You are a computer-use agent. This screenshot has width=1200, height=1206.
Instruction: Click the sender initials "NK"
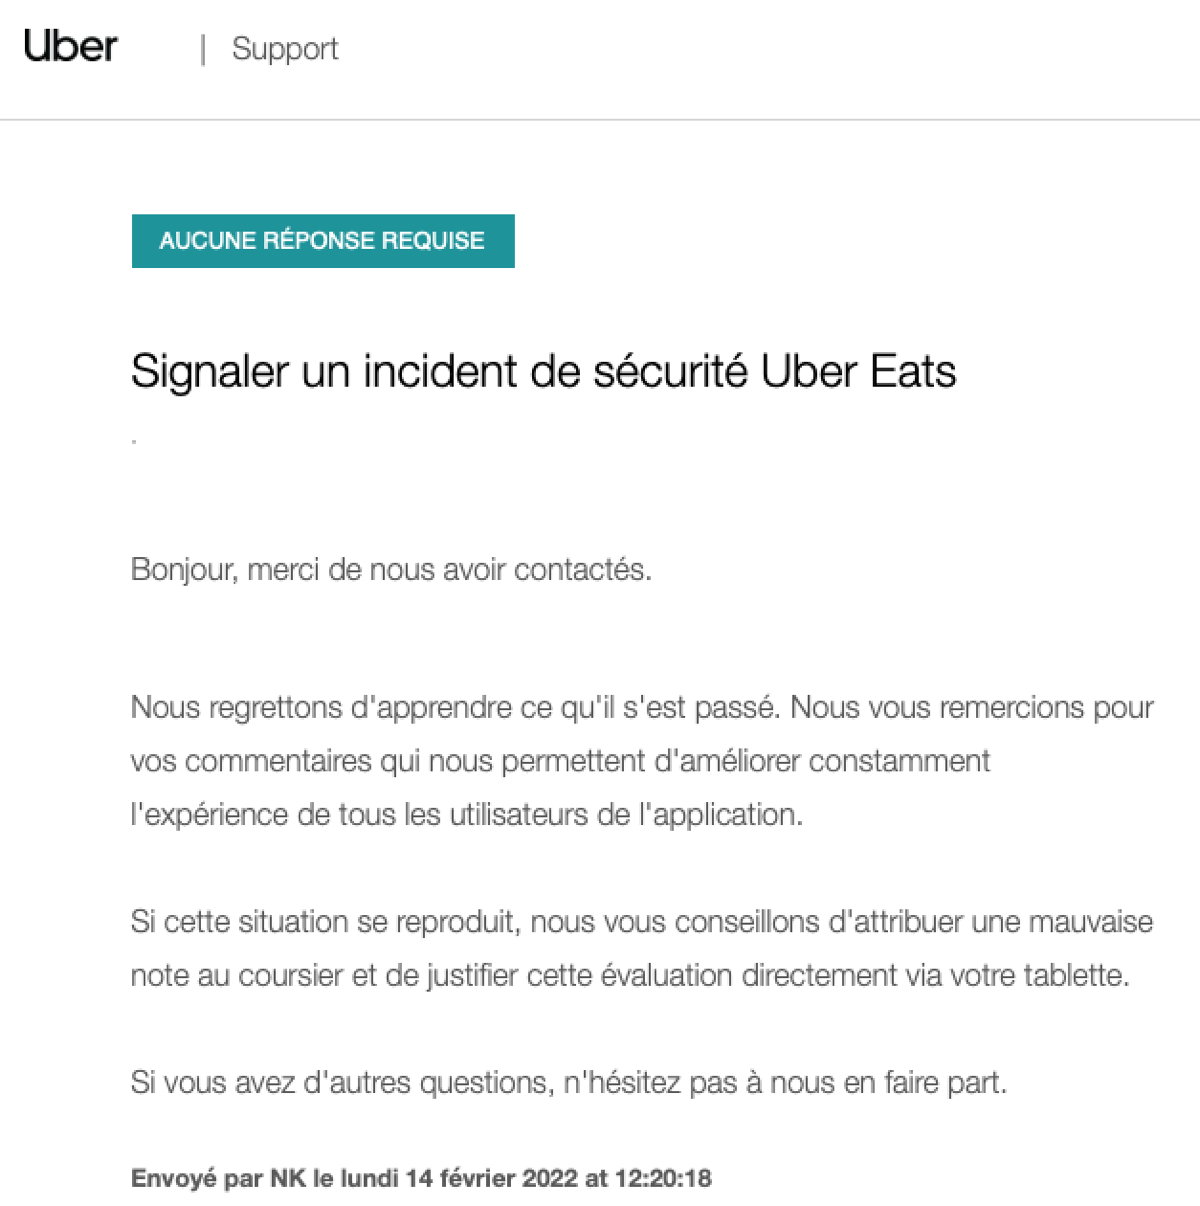click(288, 1178)
